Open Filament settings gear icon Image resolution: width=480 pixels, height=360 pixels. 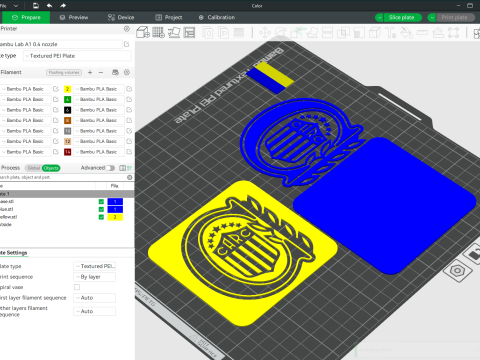pyautogui.click(x=127, y=72)
